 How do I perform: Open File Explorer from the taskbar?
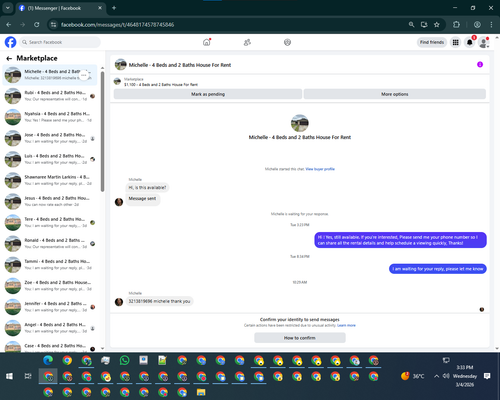click(201, 392)
